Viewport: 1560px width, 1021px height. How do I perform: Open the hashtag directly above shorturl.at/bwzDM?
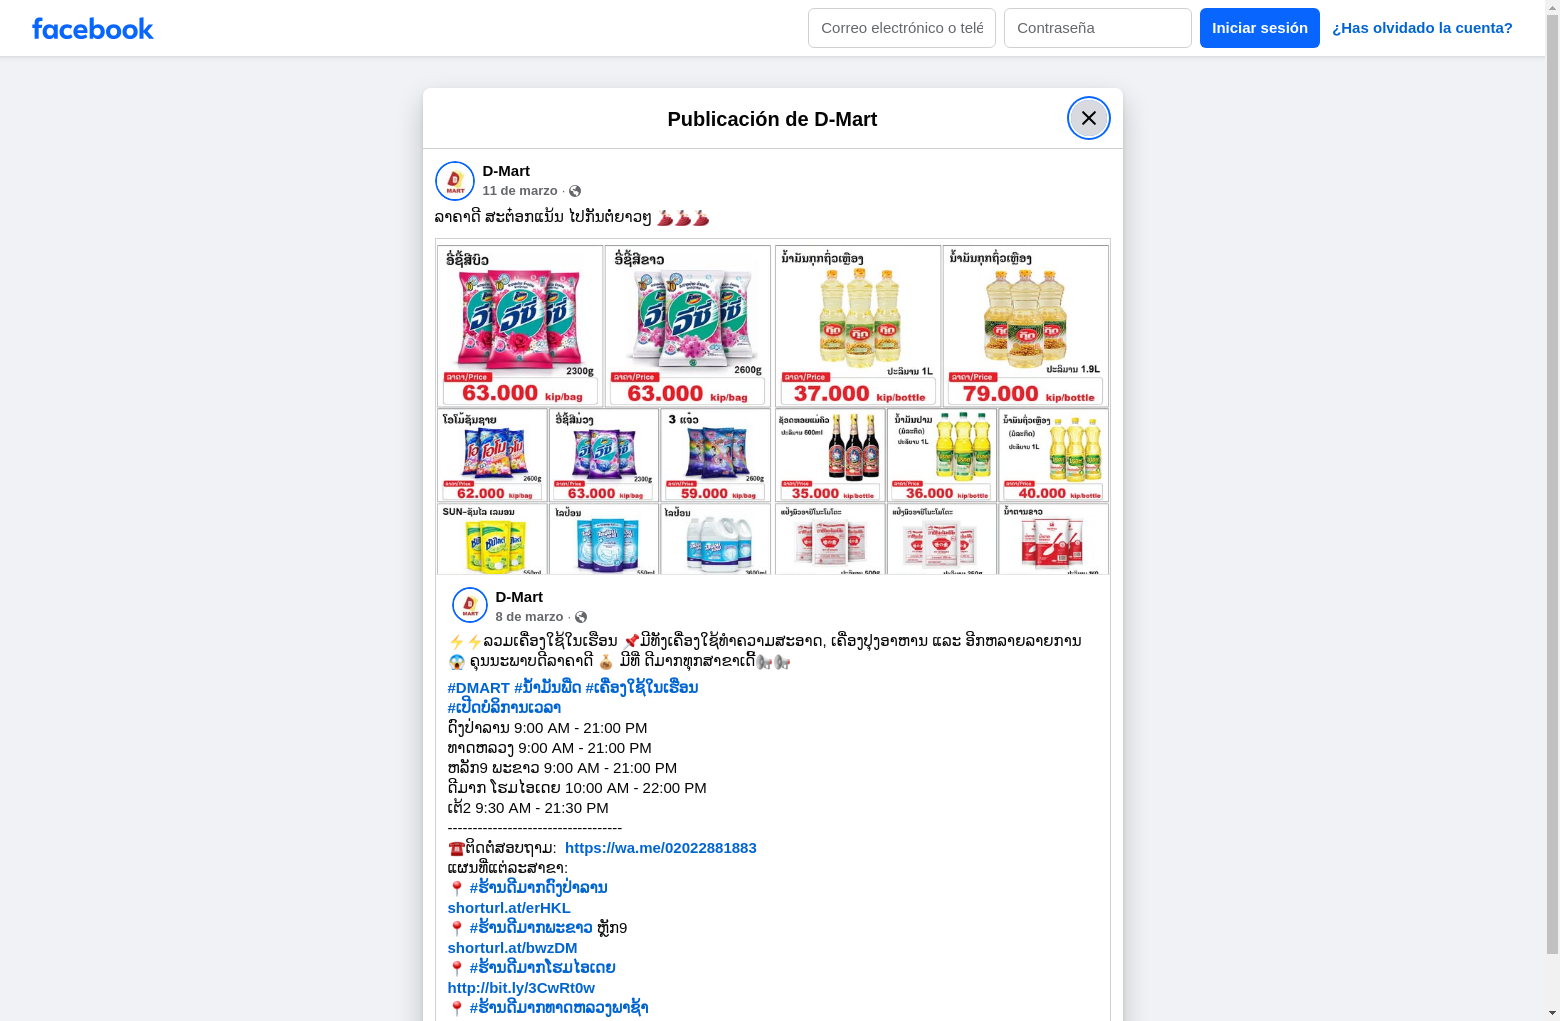(530, 928)
